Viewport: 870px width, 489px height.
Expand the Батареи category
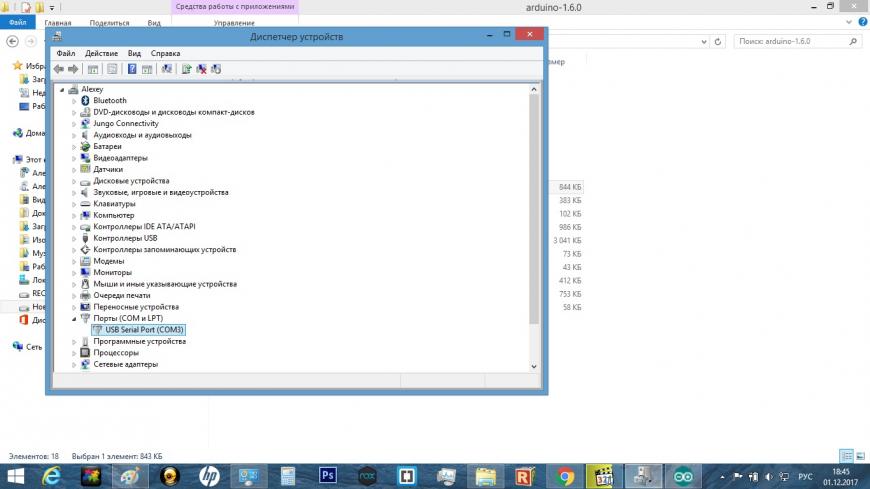pyautogui.click(x=74, y=147)
